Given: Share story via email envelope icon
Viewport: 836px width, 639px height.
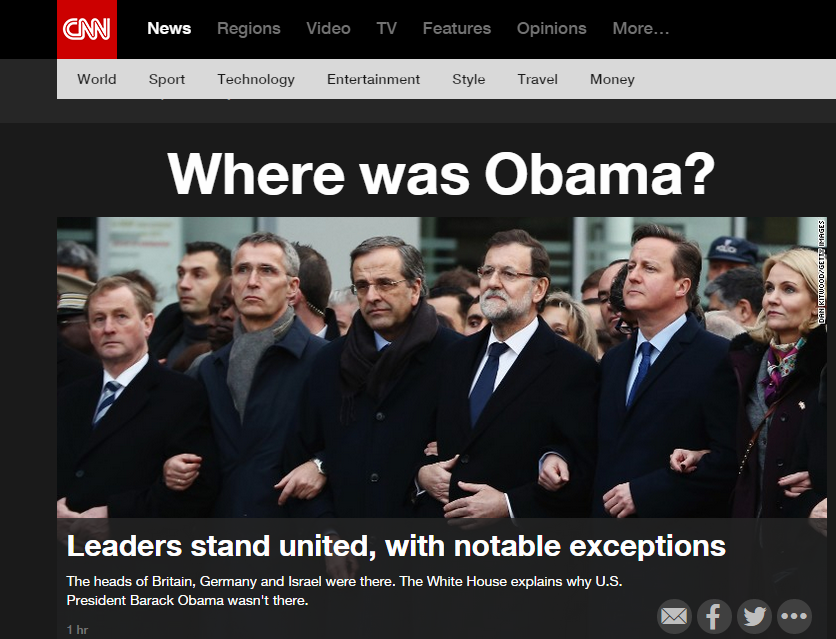Looking at the screenshot, I should point(674,617).
